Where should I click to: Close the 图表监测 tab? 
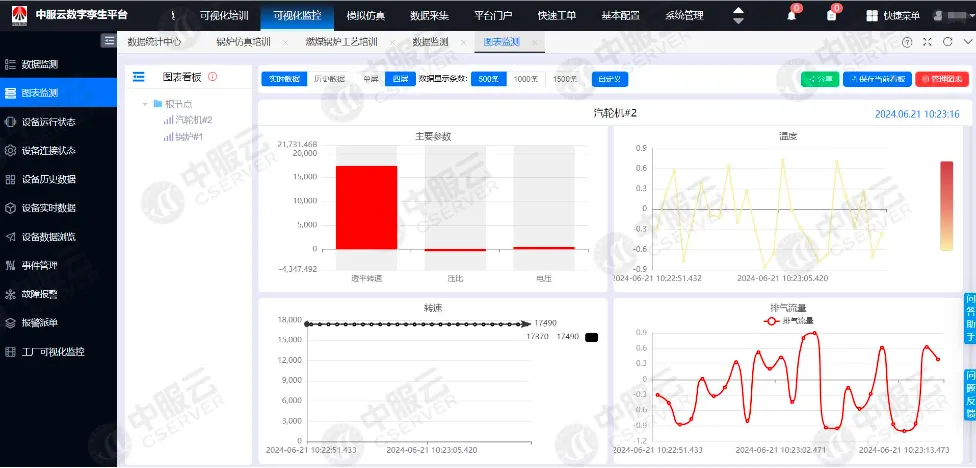533,42
